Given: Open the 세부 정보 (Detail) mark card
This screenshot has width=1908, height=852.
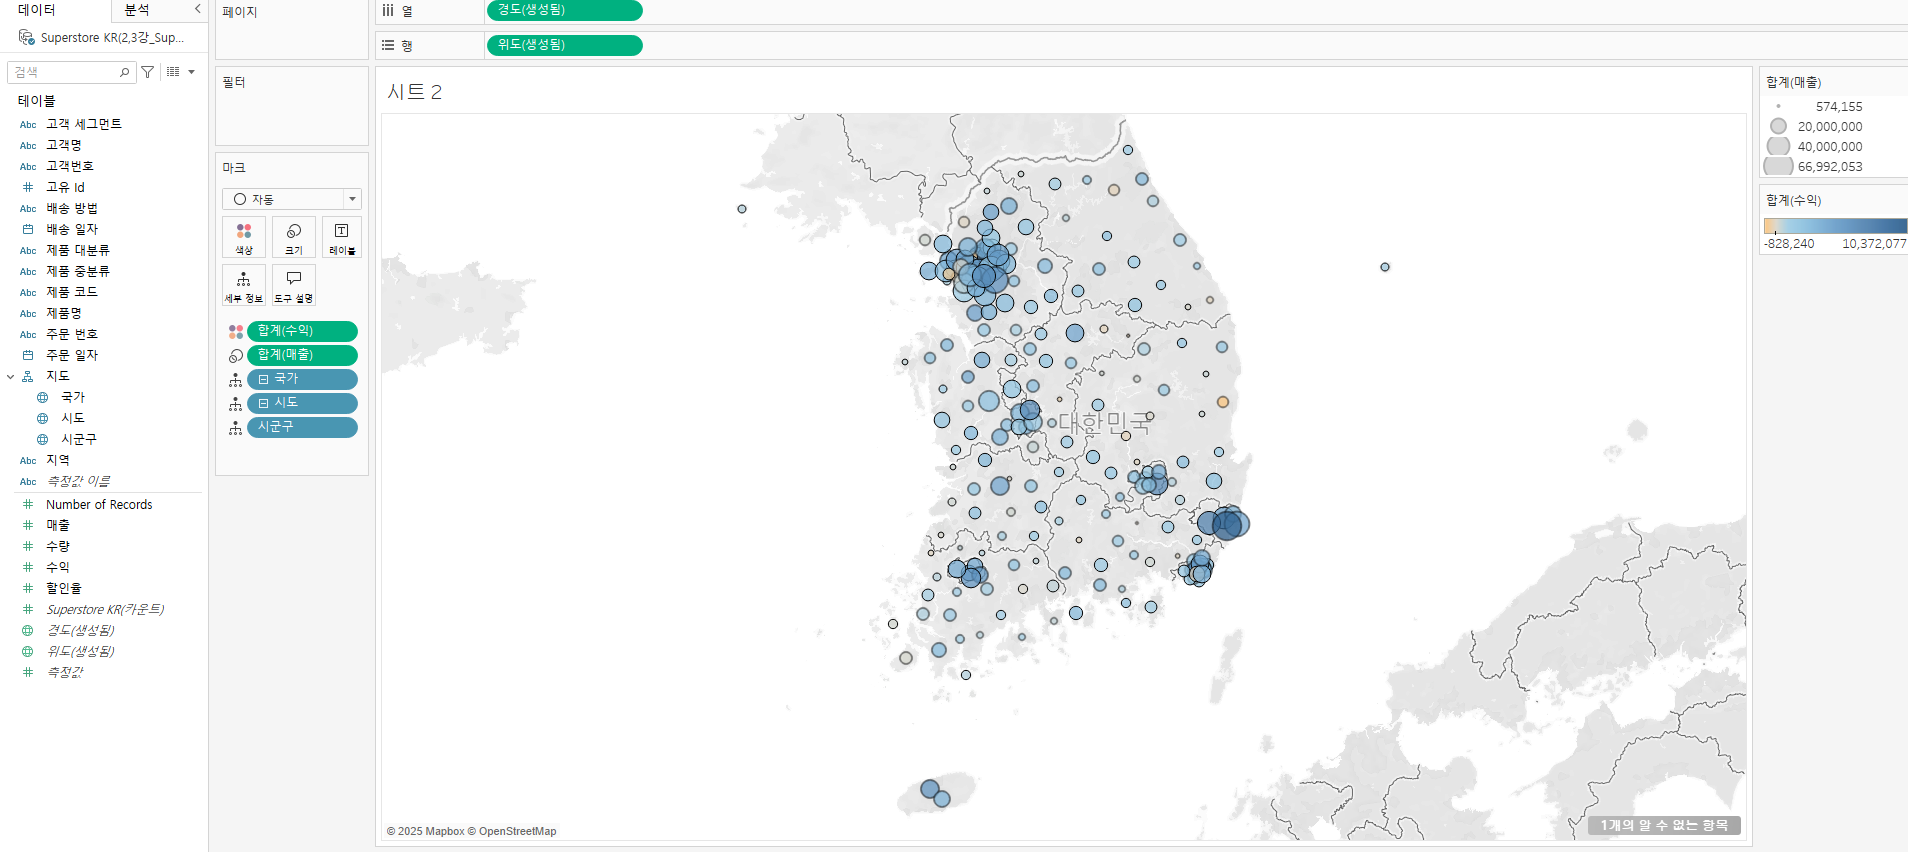Looking at the screenshot, I should click(x=244, y=285).
